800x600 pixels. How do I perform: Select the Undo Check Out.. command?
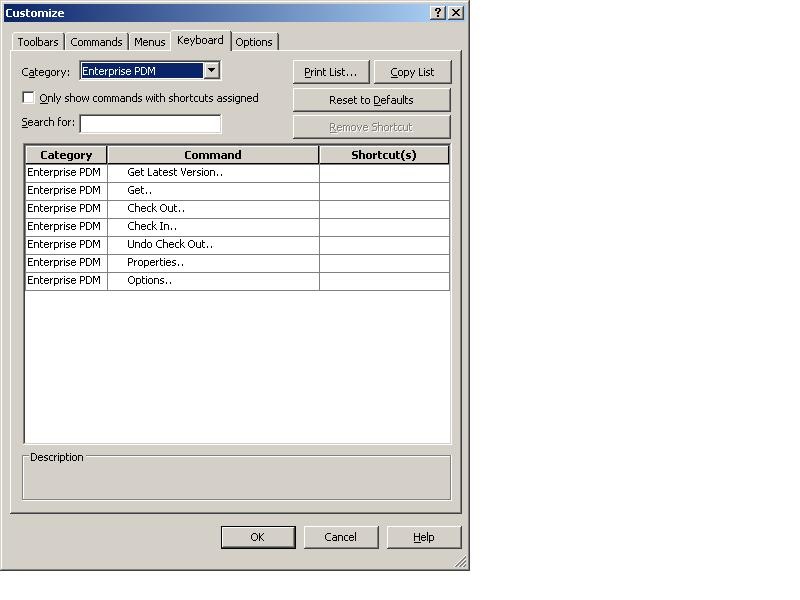point(213,245)
